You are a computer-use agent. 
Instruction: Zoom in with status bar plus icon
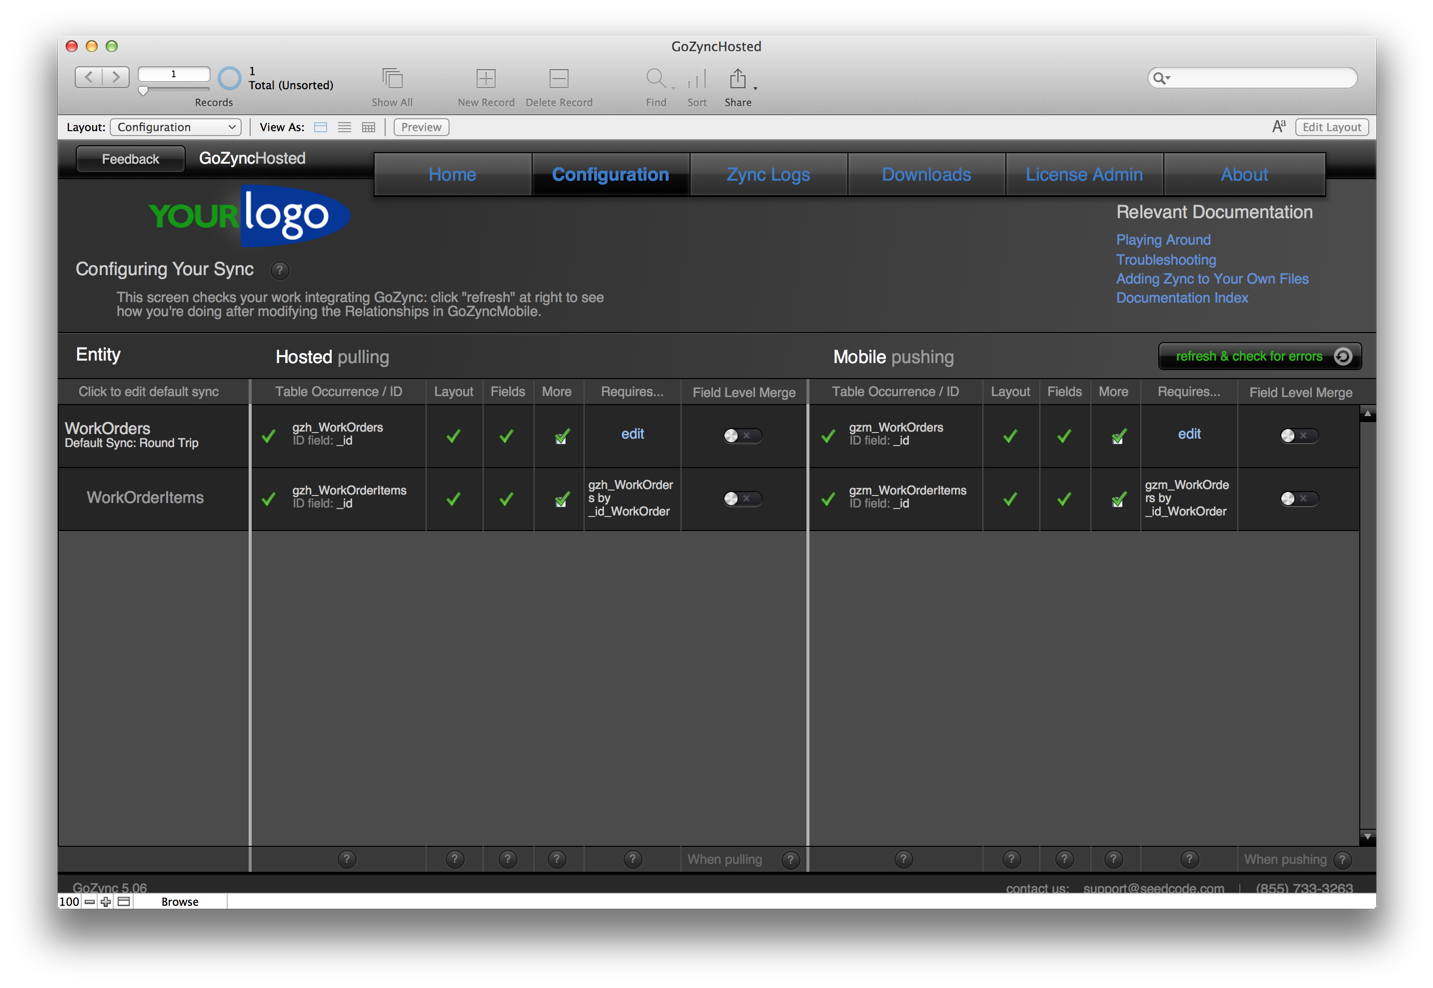(106, 902)
